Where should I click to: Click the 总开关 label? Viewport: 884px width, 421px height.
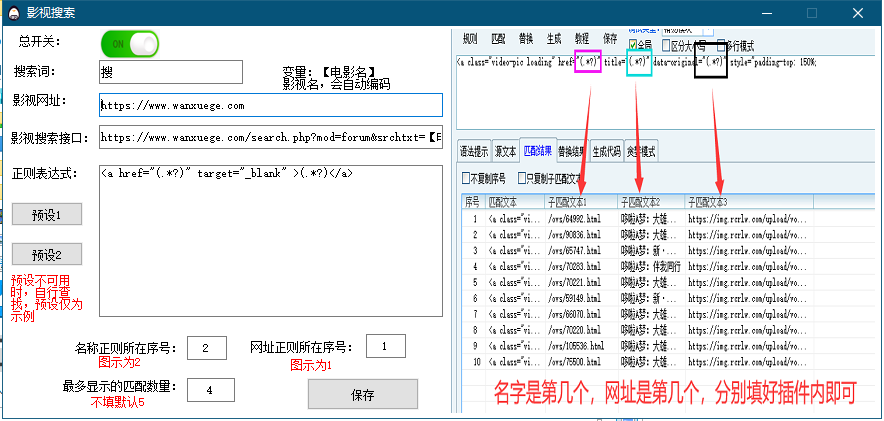pyautogui.click(x=39, y=41)
